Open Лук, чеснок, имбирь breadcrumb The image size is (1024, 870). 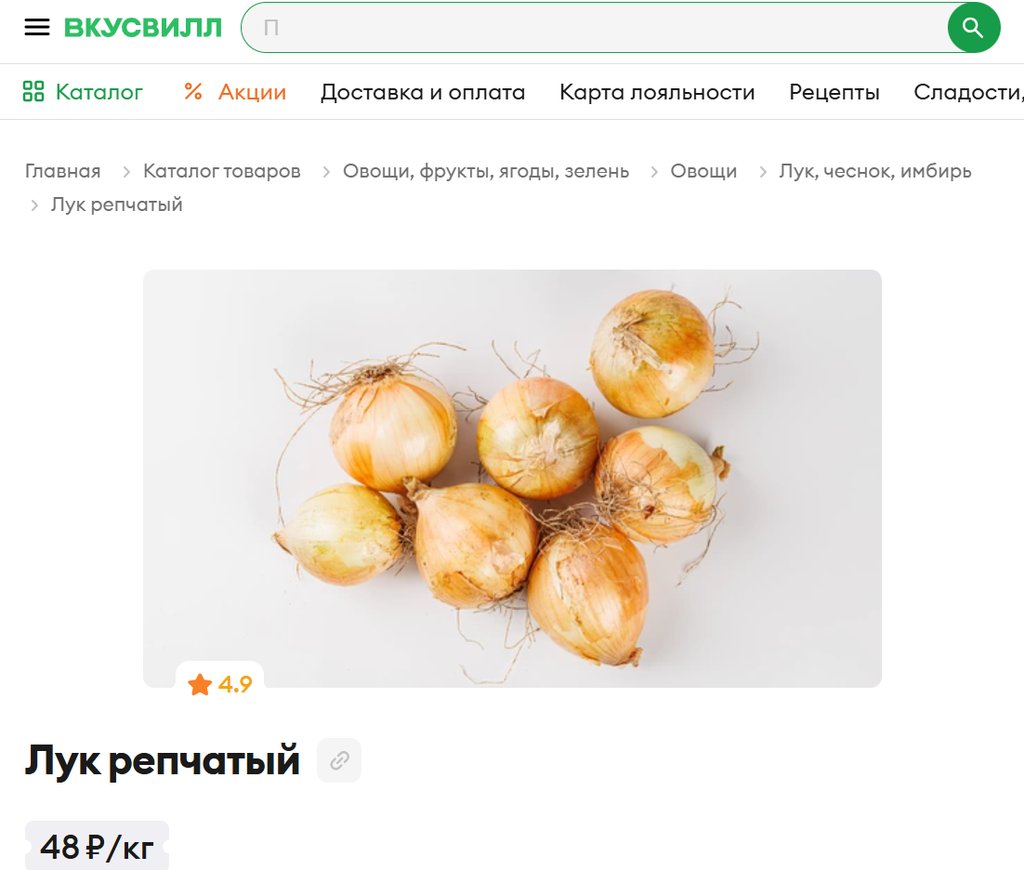click(x=875, y=171)
